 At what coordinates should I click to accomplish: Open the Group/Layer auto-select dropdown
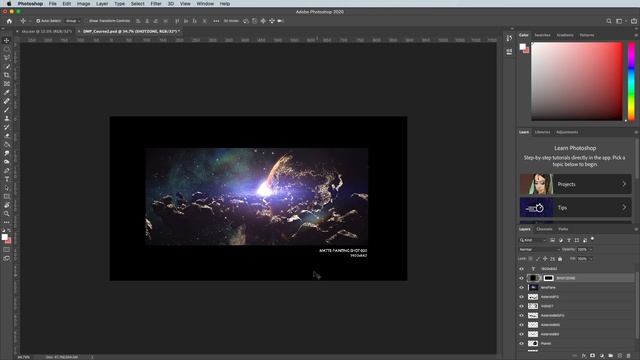73,21
